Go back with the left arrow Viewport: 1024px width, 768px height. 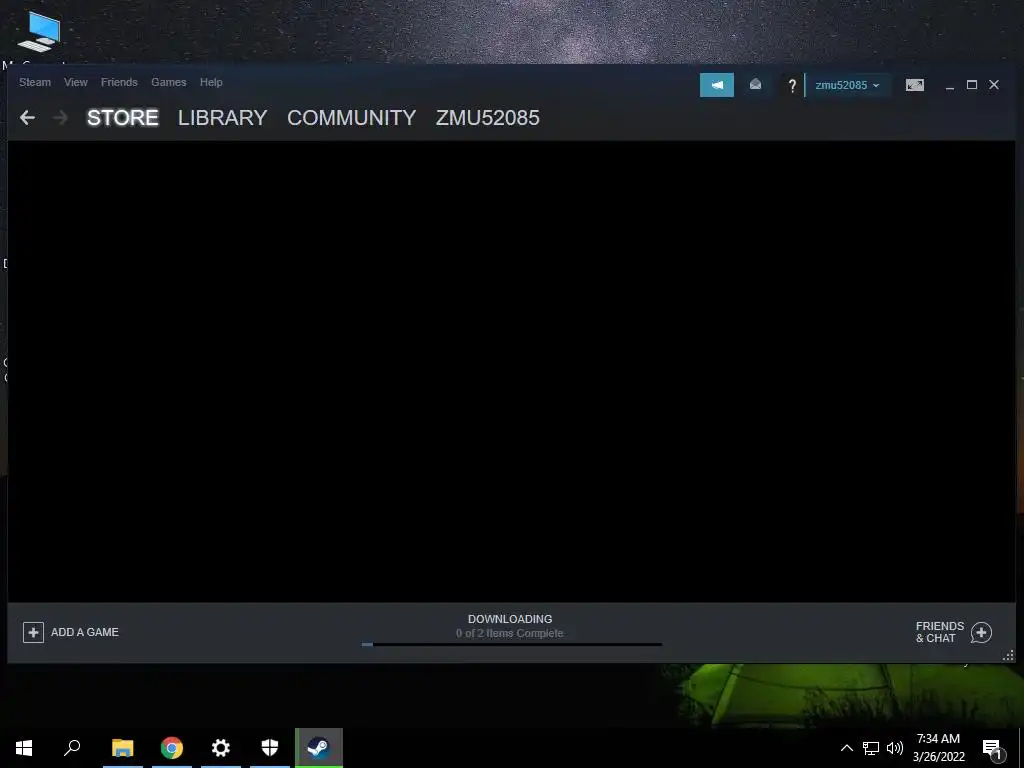click(27, 118)
